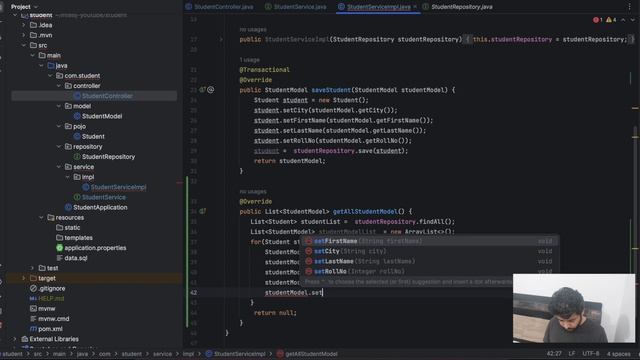This screenshot has height=360, width=640.
Task: Open the '4 spaces' indent settings
Action: pyautogui.click(x=618, y=353)
